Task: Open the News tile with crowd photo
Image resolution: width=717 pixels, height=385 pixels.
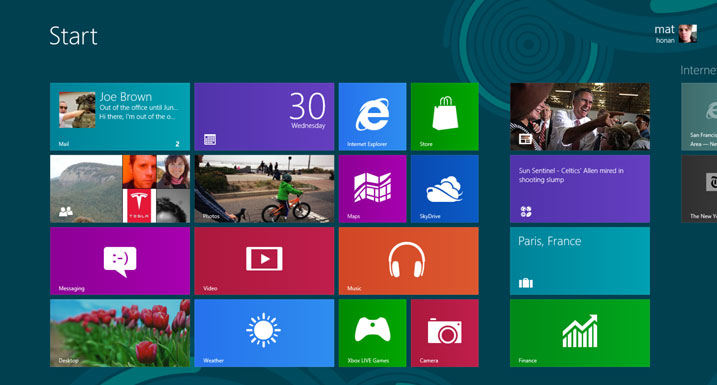Action: tap(580, 117)
